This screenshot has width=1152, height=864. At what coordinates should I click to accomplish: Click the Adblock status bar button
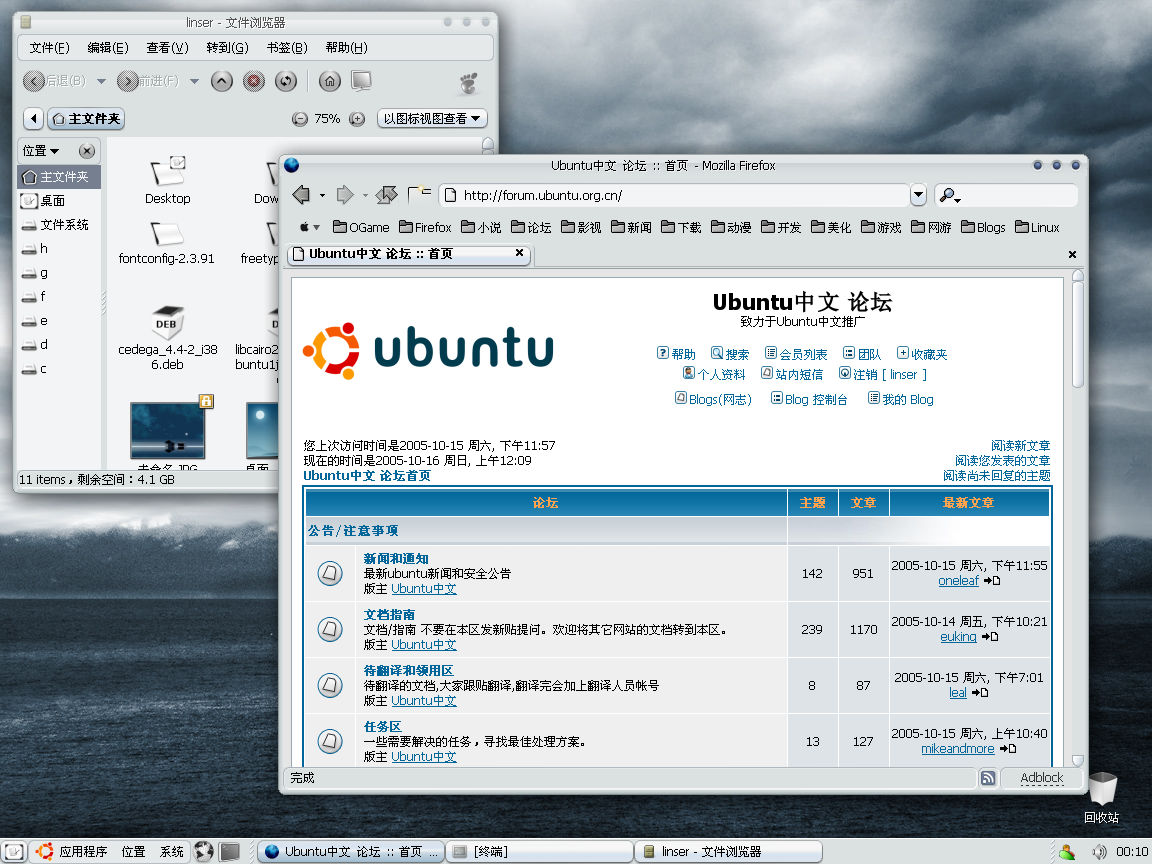point(1042,778)
